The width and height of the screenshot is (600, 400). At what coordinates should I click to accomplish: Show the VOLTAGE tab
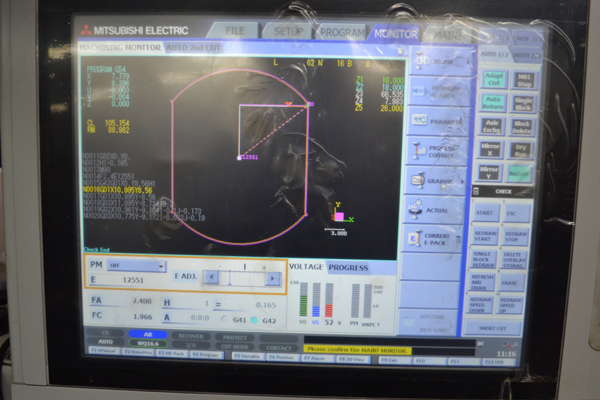point(306,266)
